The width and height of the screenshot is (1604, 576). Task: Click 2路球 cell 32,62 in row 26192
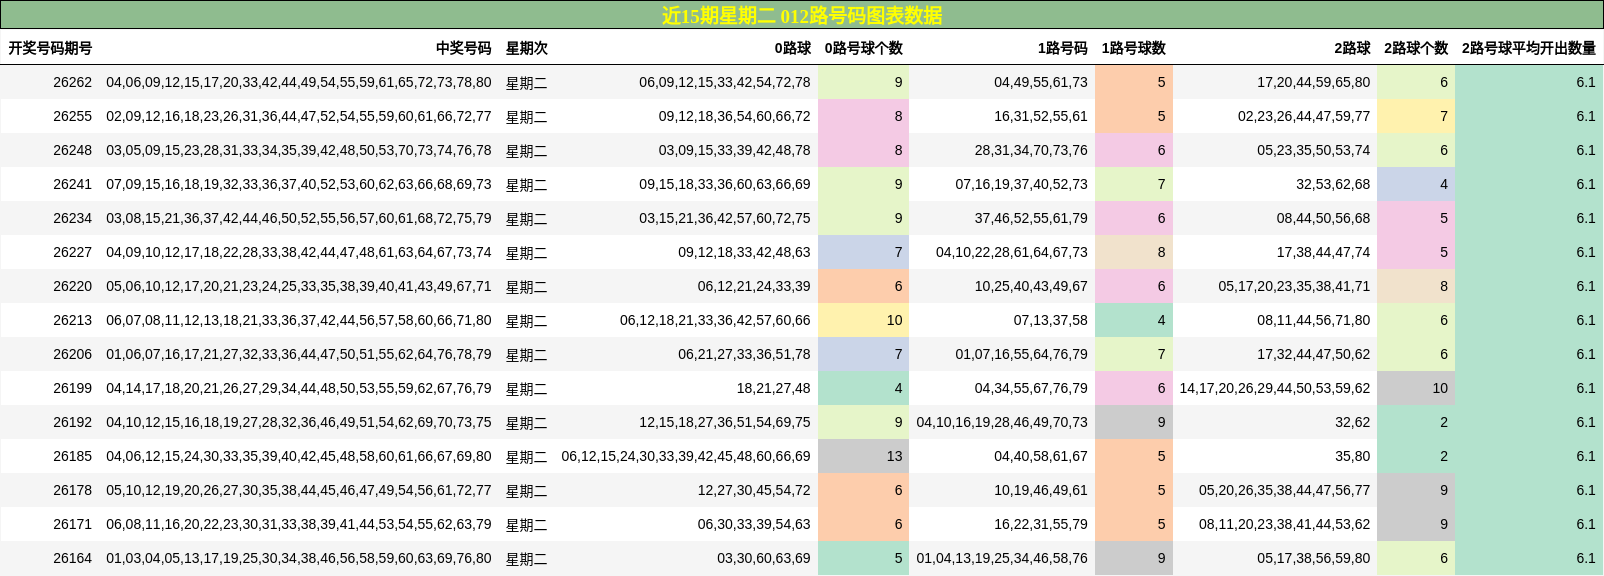(x=1353, y=422)
